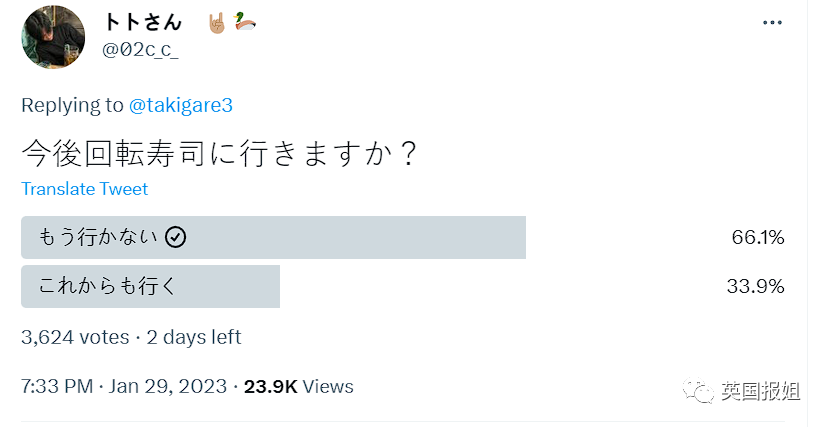The width and height of the screenshot is (827, 427).
Task: Click the checkmark icon on もう行かない
Action: point(175,237)
